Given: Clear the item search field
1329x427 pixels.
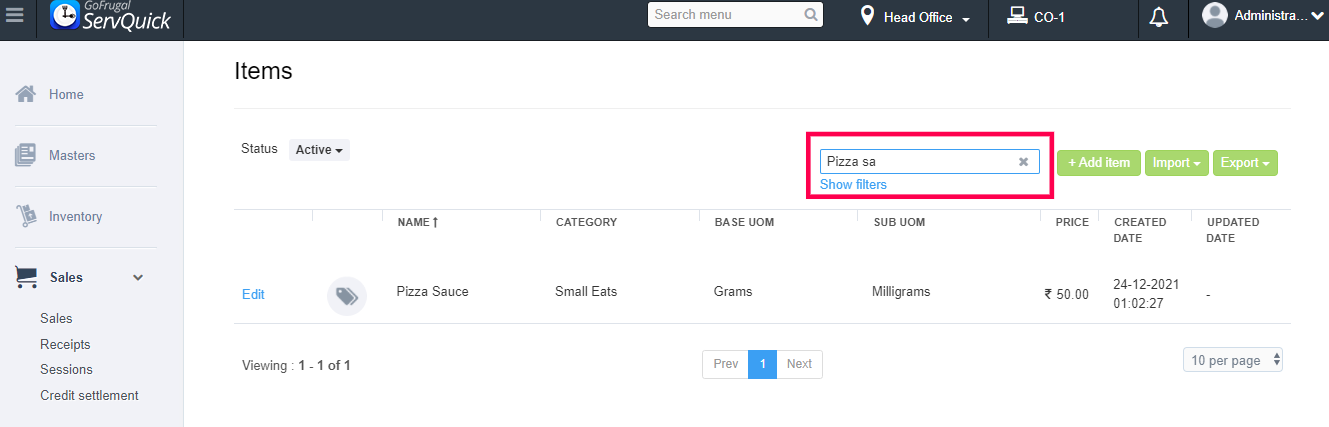Looking at the screenshot, I should pyautogui.click(x=1023, y=162).
